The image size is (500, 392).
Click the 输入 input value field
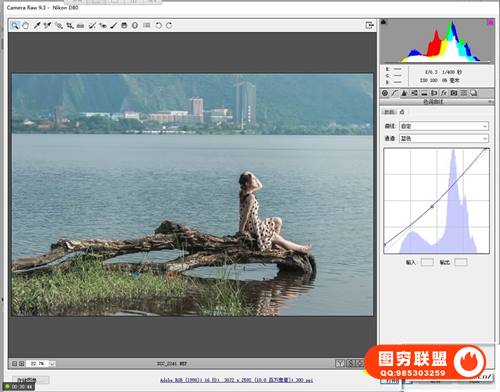point(427,262)
